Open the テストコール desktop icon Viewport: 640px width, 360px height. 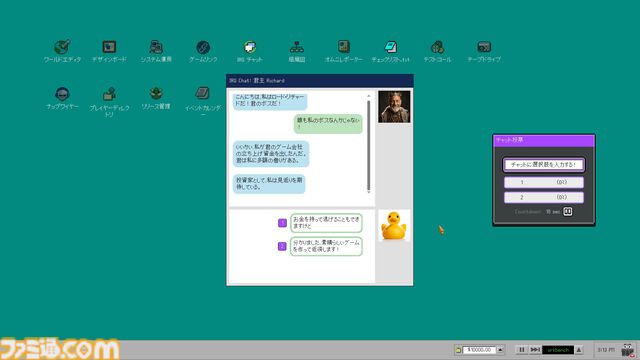click(437, 51)
